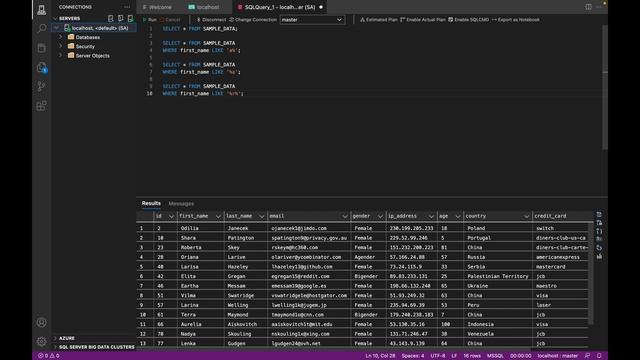Click the New Server Group icon
640x360 pixels.
point(120,18)
